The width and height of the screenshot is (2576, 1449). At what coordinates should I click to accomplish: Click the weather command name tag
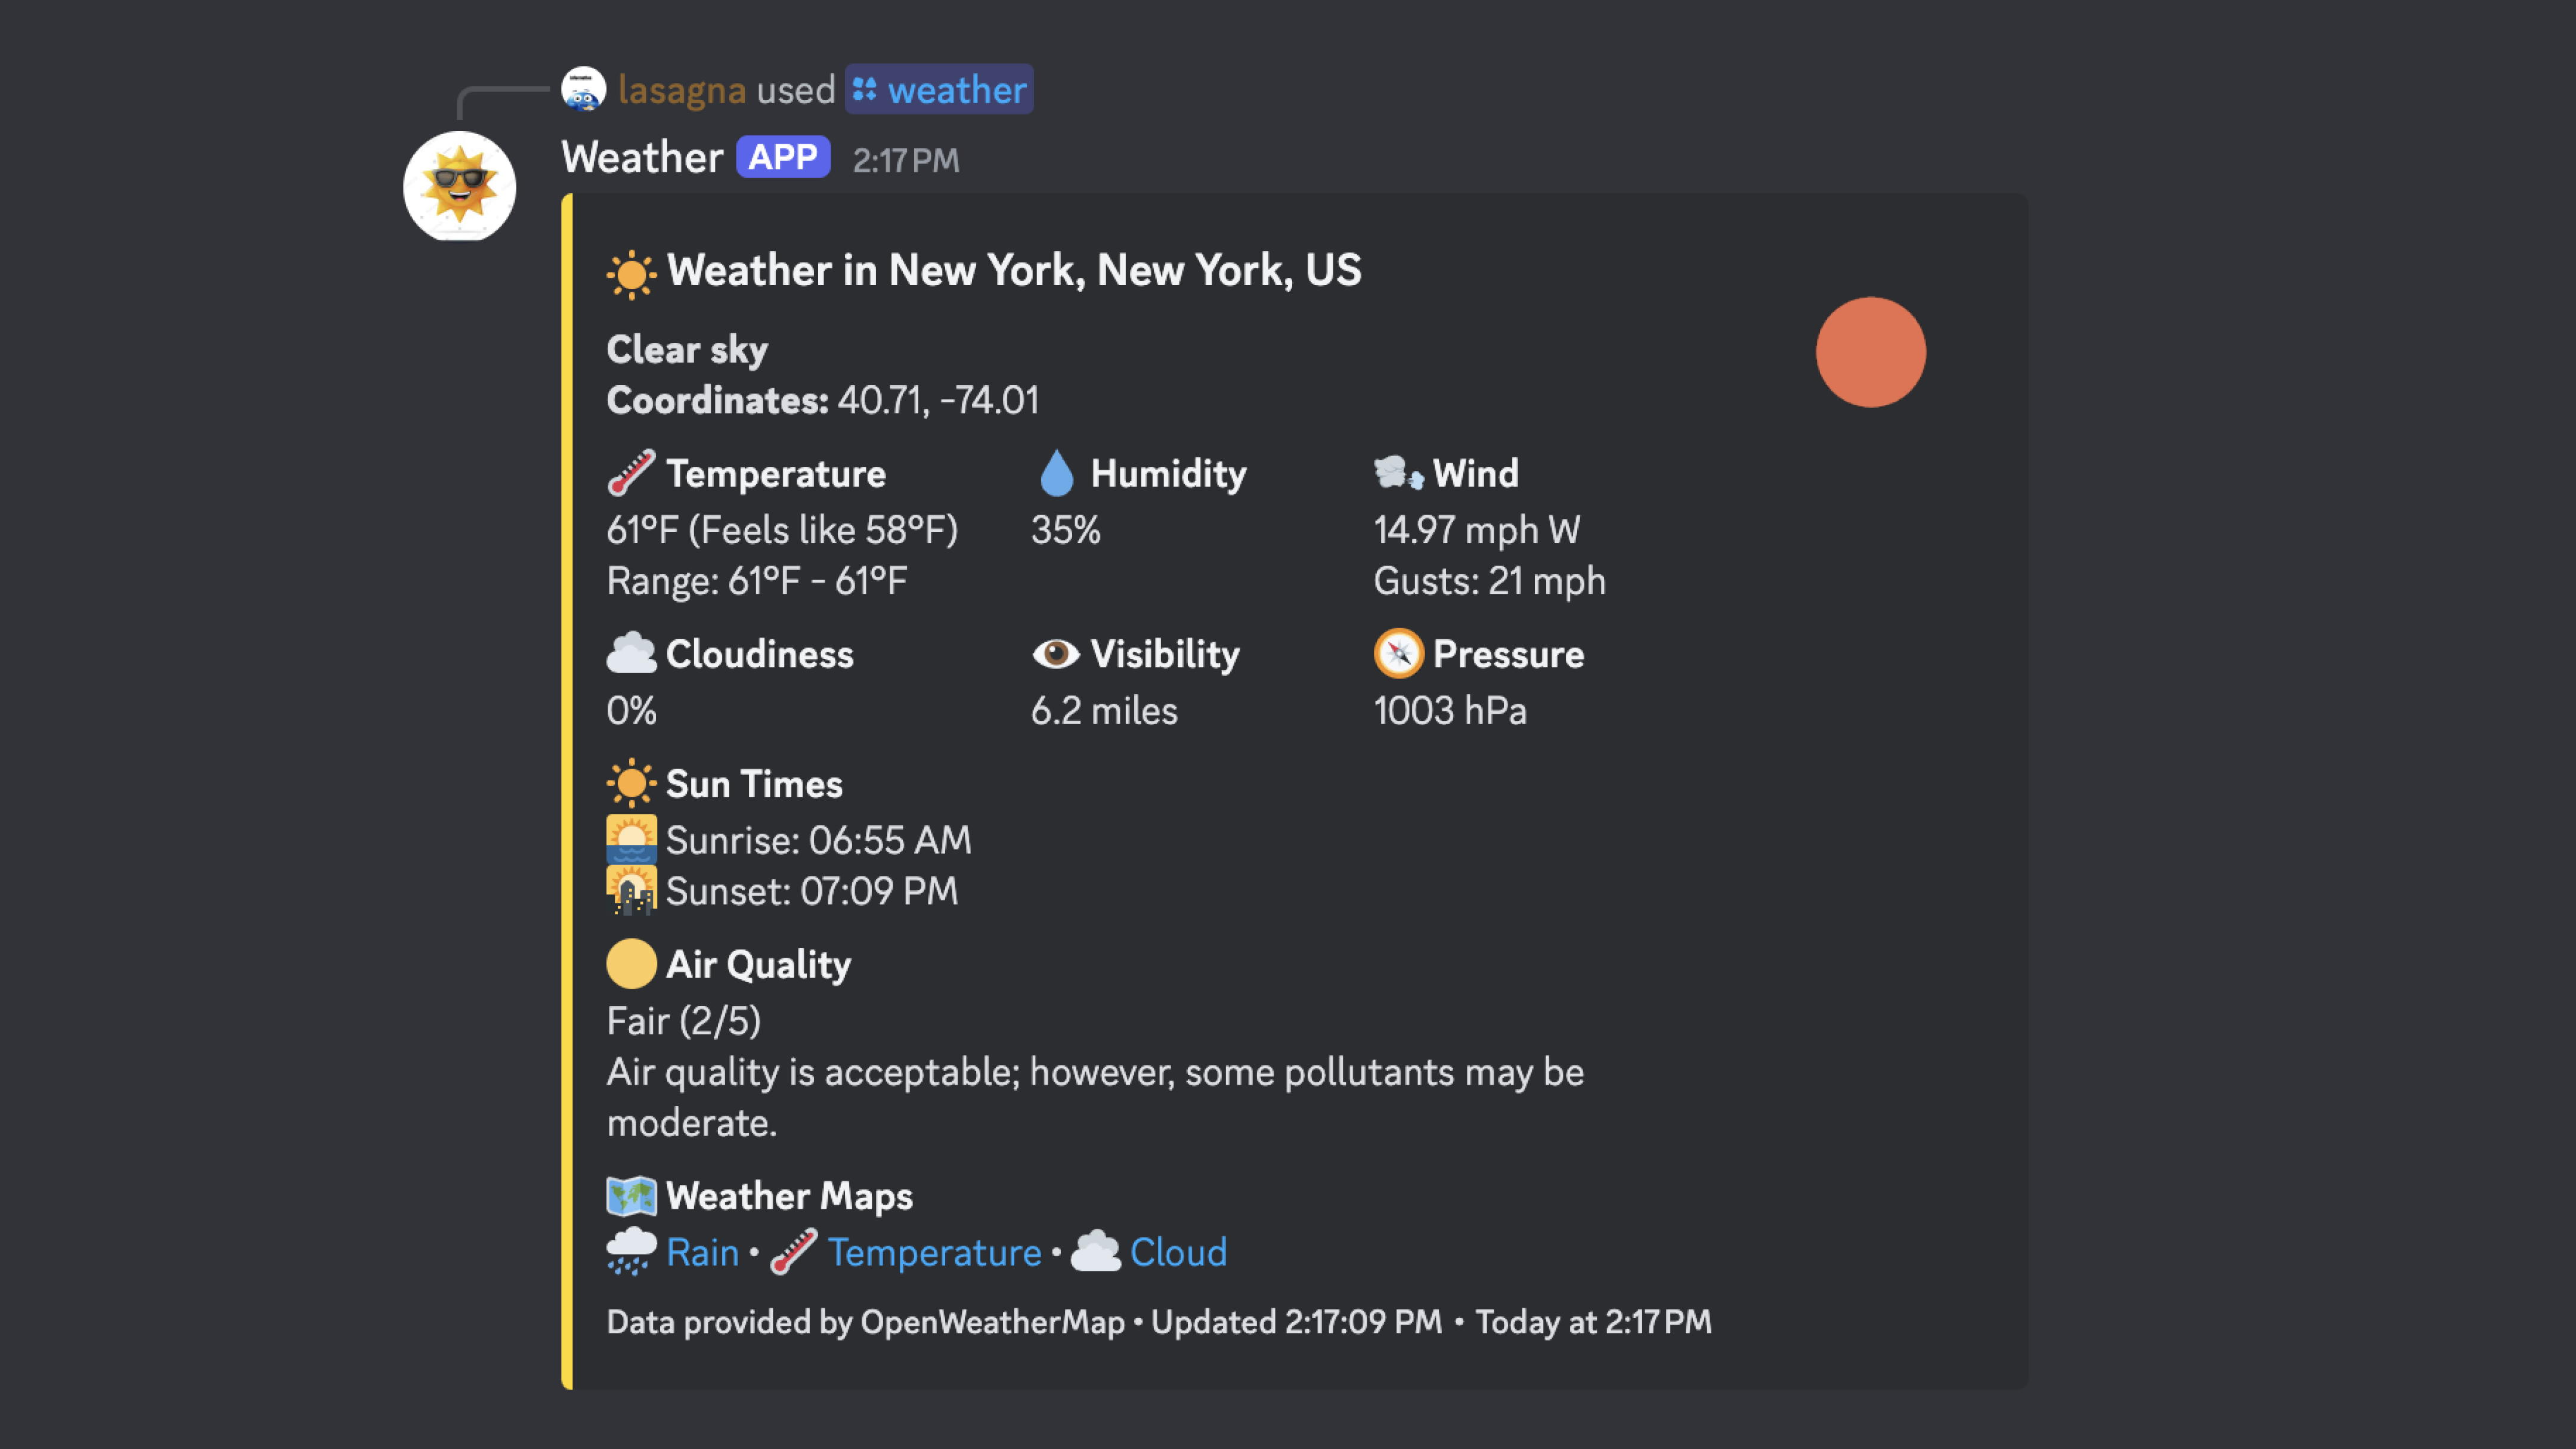coord(956,90)
